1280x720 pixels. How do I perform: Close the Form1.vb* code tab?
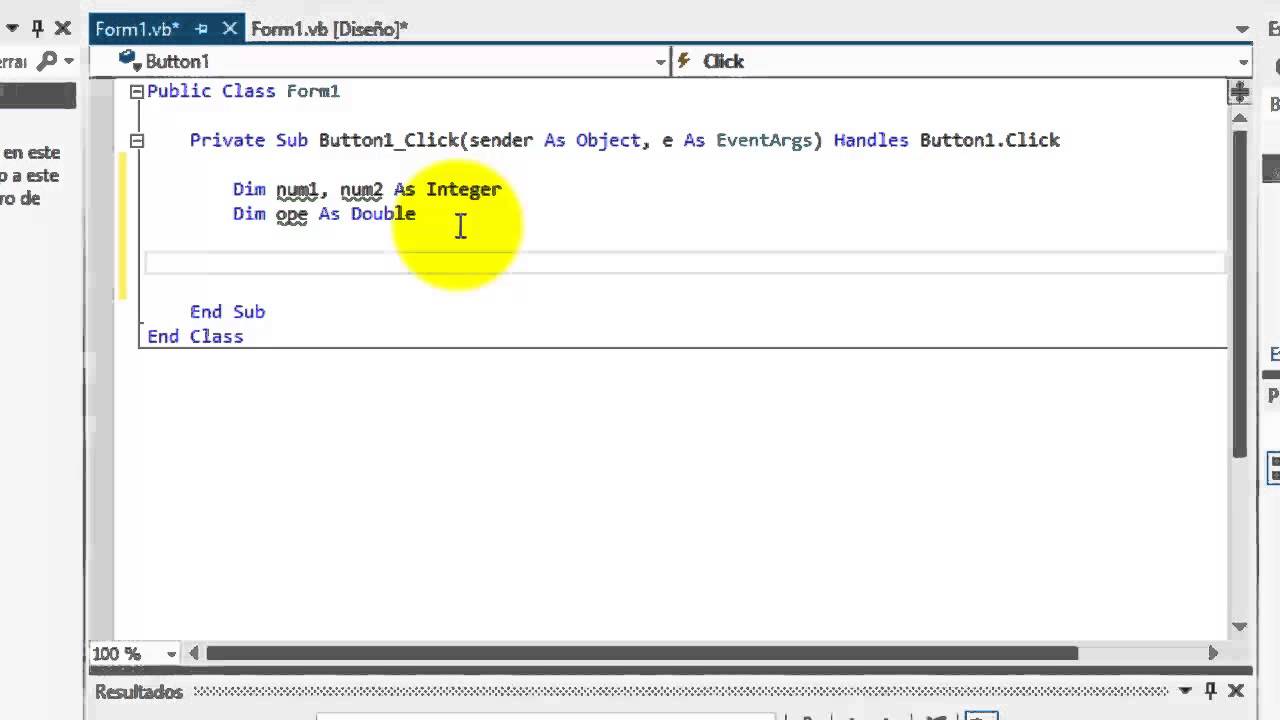pyautogui.click(x=229, y=29)
